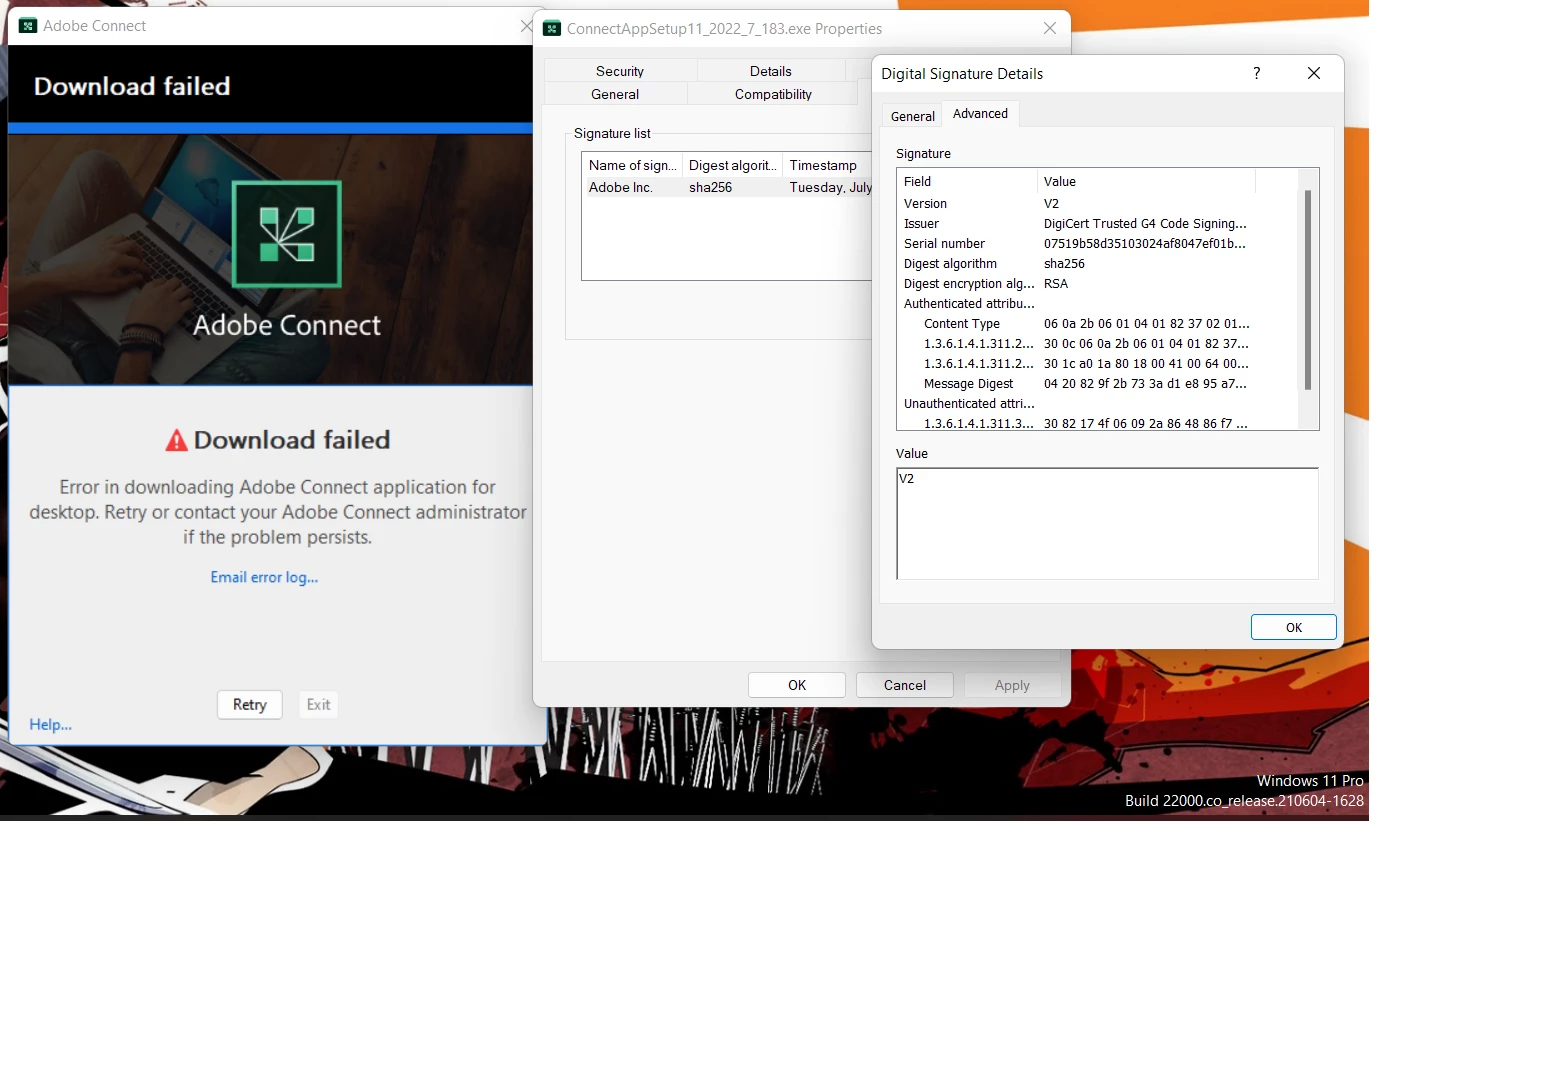This screenshot has height=1080, width=1566.
Task: Click the DigiCert Trusted G4 issuer value
Action: [1145, 223]
